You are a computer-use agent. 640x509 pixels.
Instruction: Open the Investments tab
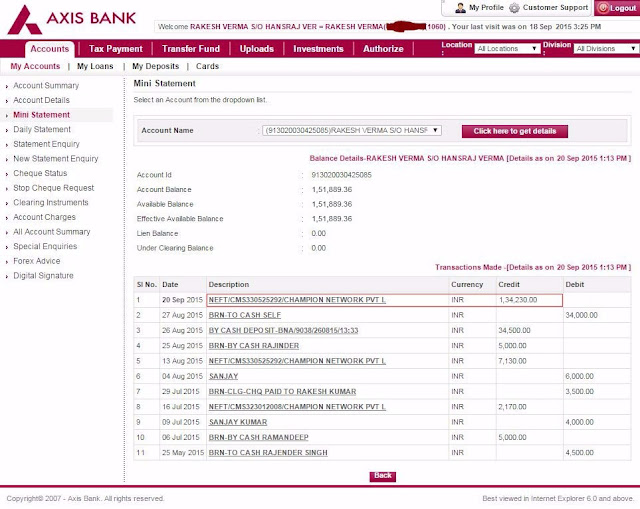[318, 49]
